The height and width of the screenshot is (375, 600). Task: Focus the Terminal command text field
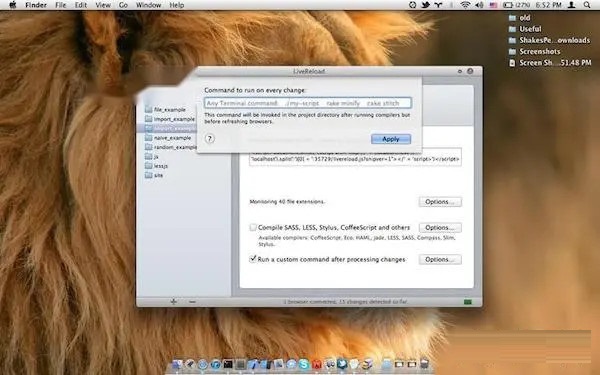pos(308,103)
